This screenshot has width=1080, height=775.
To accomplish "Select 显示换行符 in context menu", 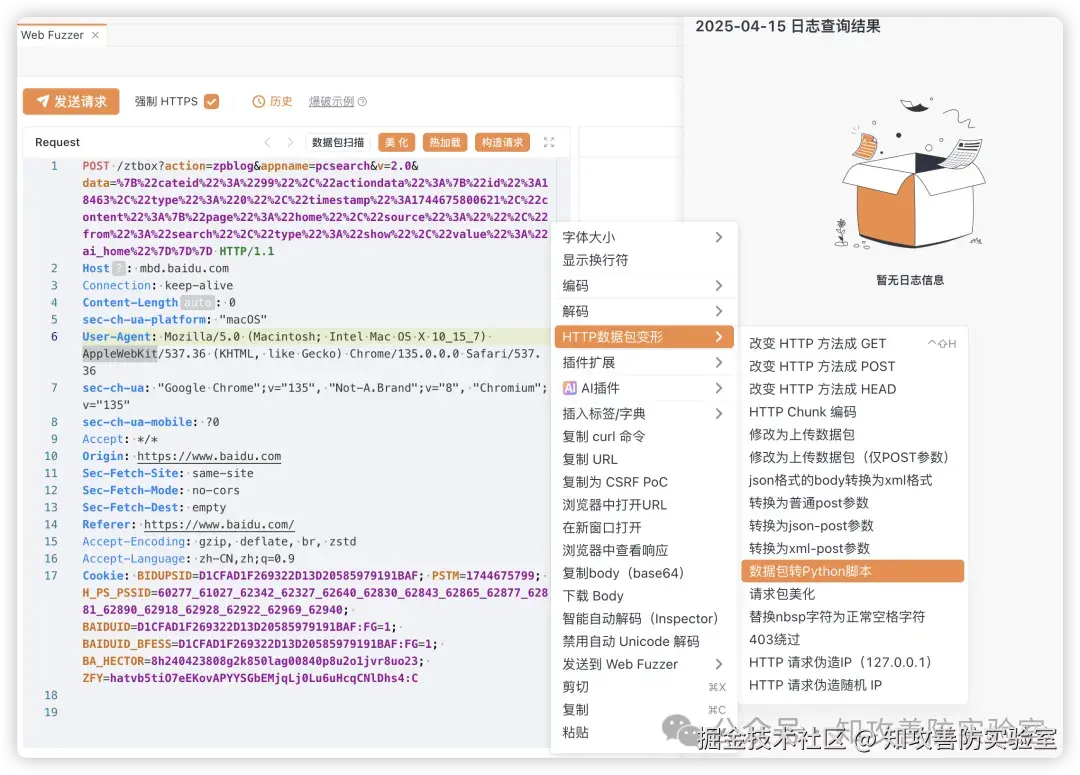I will point(644,260).
